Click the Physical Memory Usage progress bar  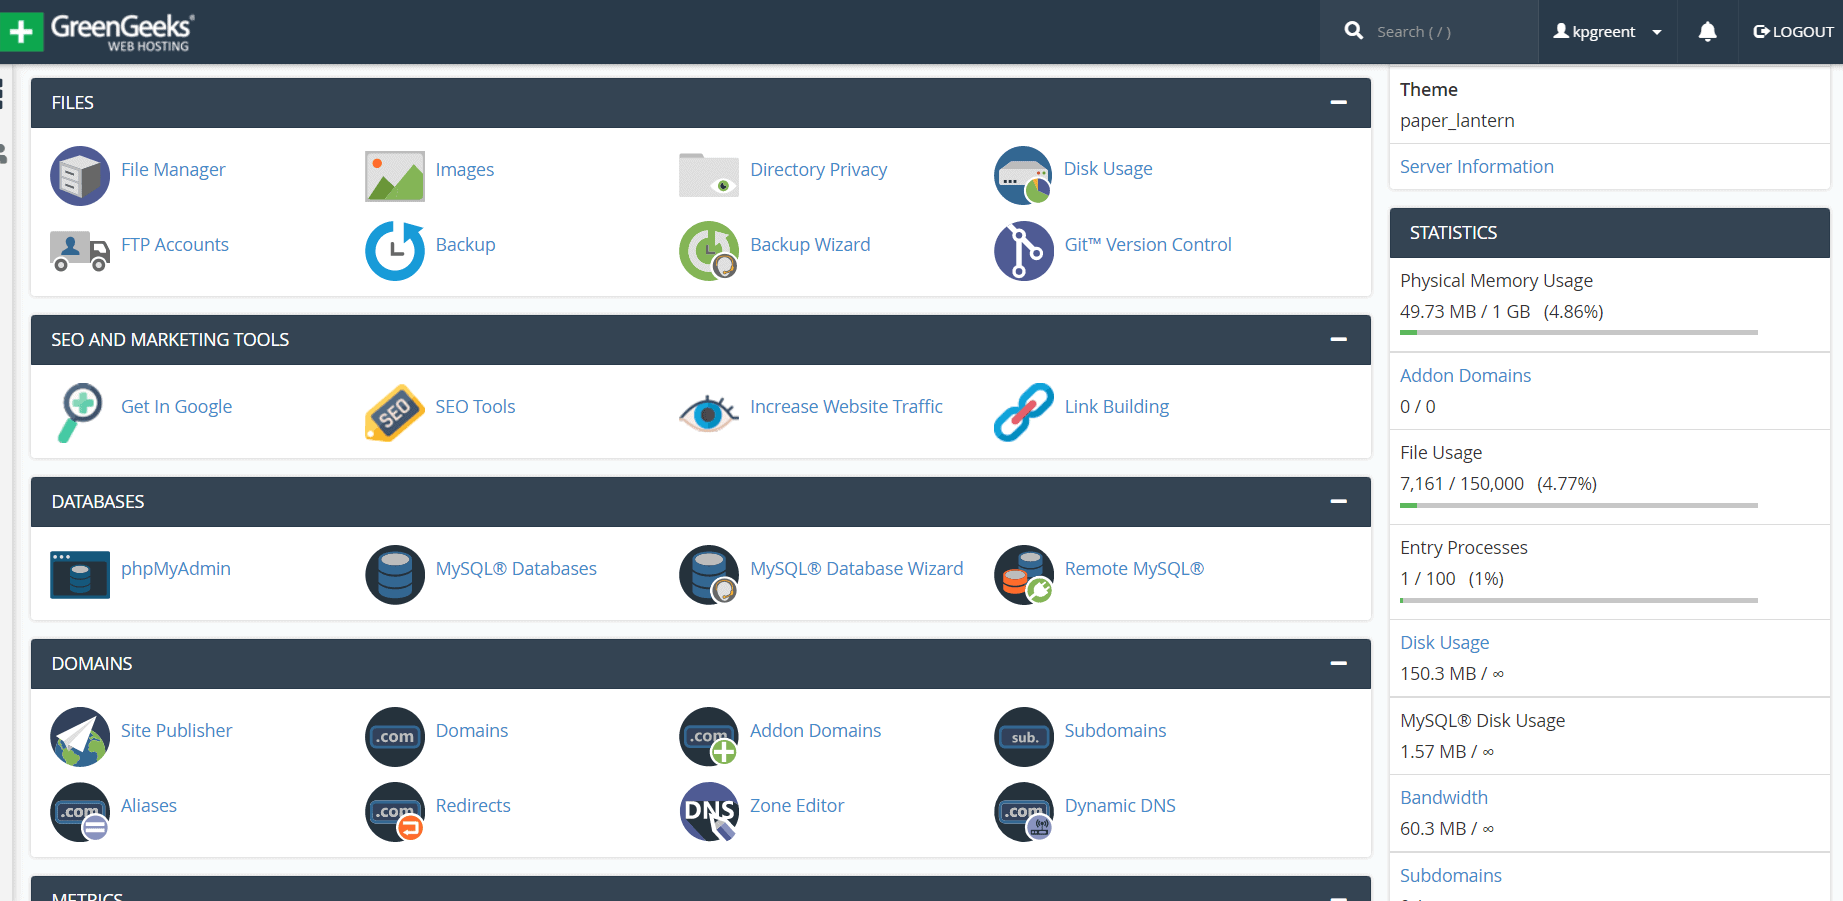click(x=1578, y=332)
